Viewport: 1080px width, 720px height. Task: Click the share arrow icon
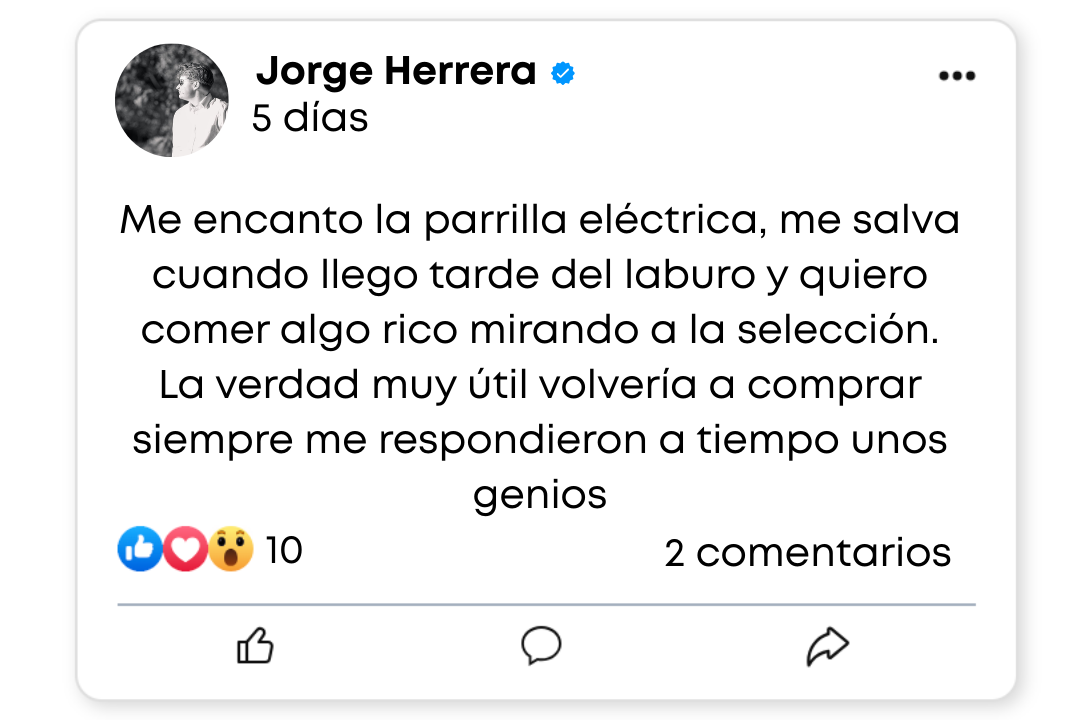pos(827,646)
